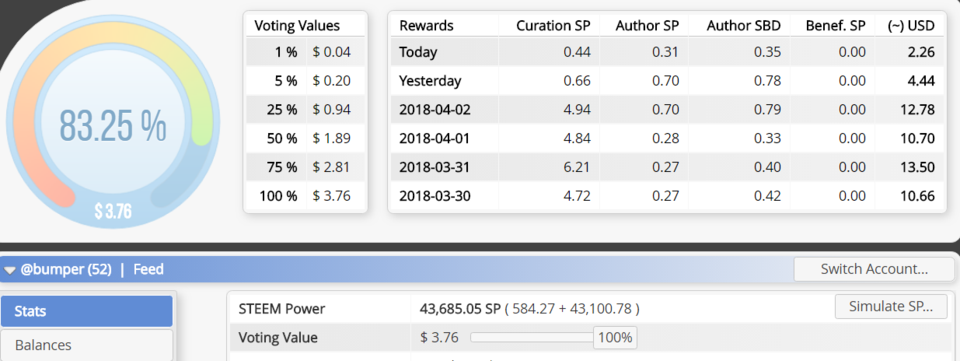Click the $ 3.76 label under gauge
The height and width of the screenshot is (361, 960).
click(113, 212)
